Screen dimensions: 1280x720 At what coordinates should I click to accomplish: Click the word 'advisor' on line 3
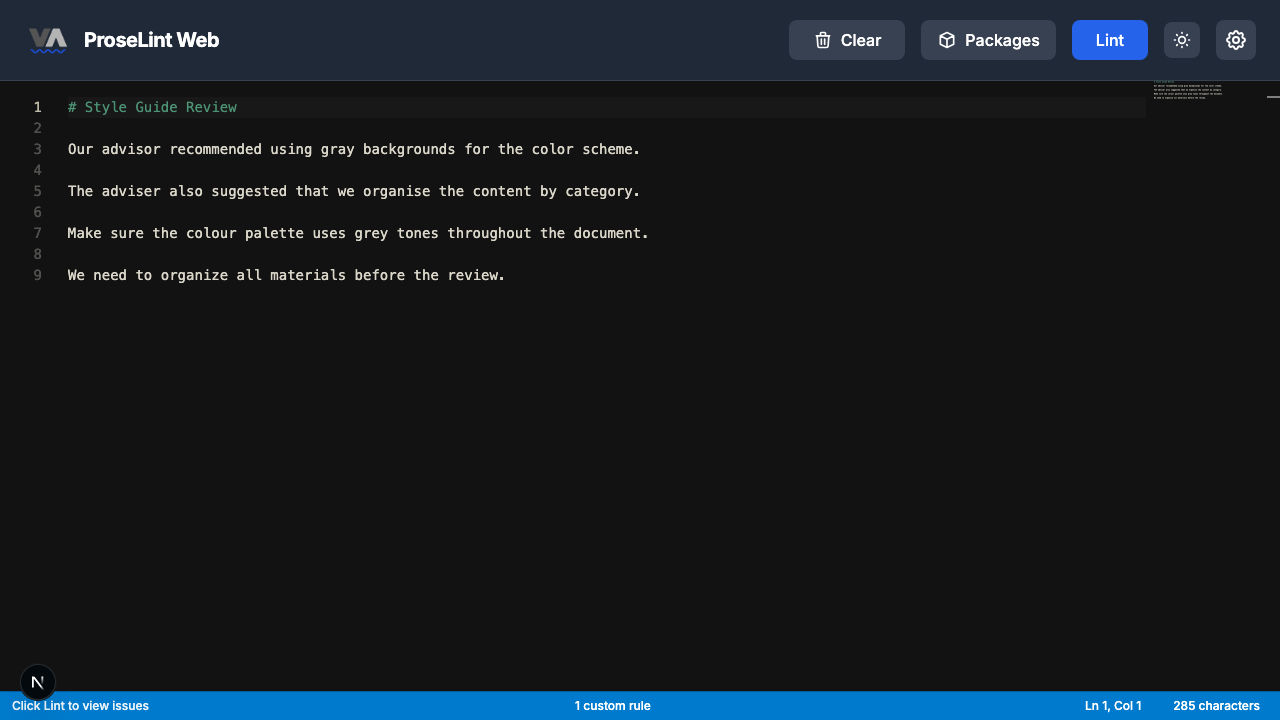tap(131, 149)
